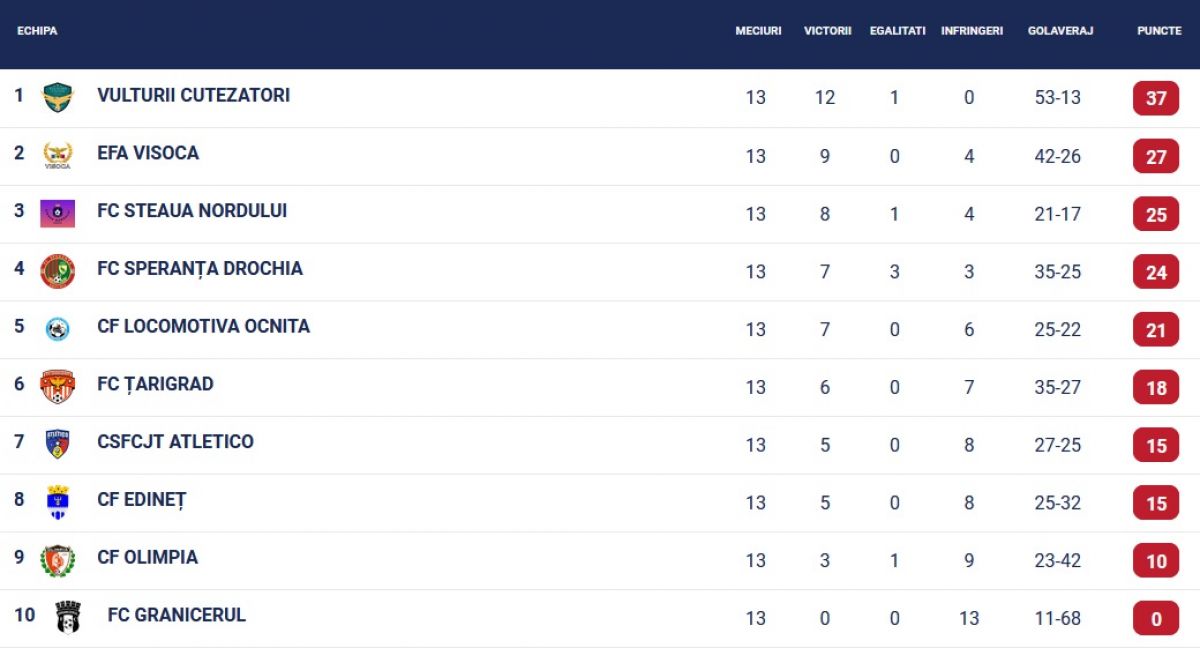The width and height of the screenshot is (1200, 648).
Task: Click the red 37 points badge
Action: 1156,99
